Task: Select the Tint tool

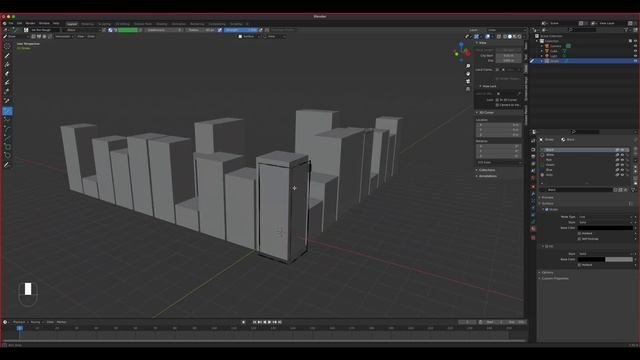Action: point(7,83)
